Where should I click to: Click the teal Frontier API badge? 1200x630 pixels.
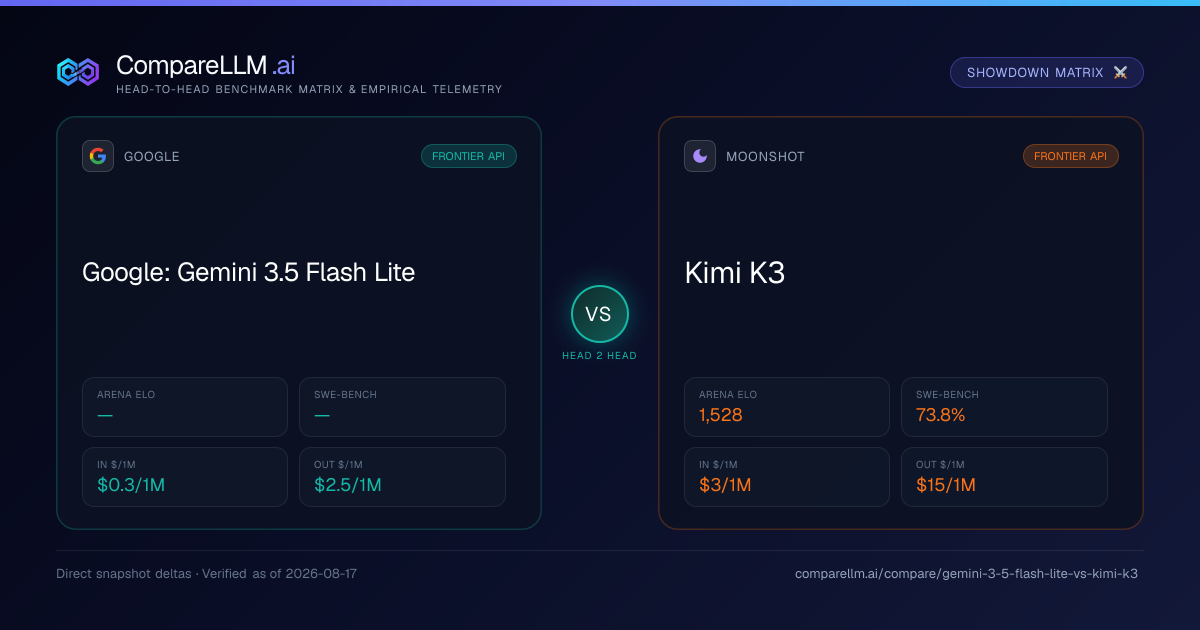tap(469, 156)
